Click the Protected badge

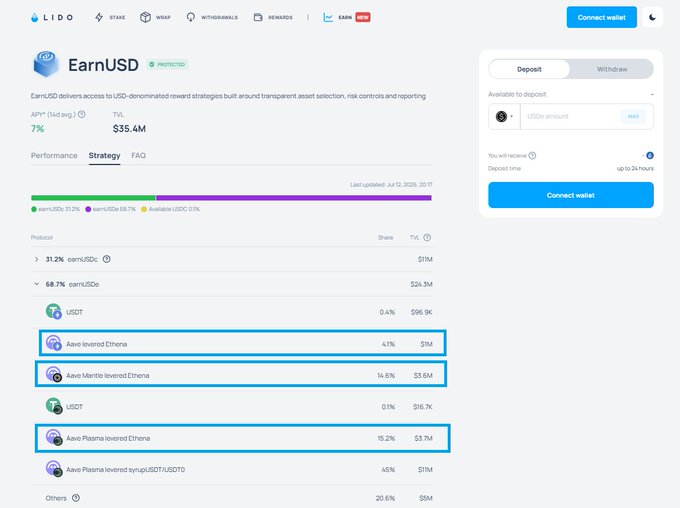click(167, 65)
